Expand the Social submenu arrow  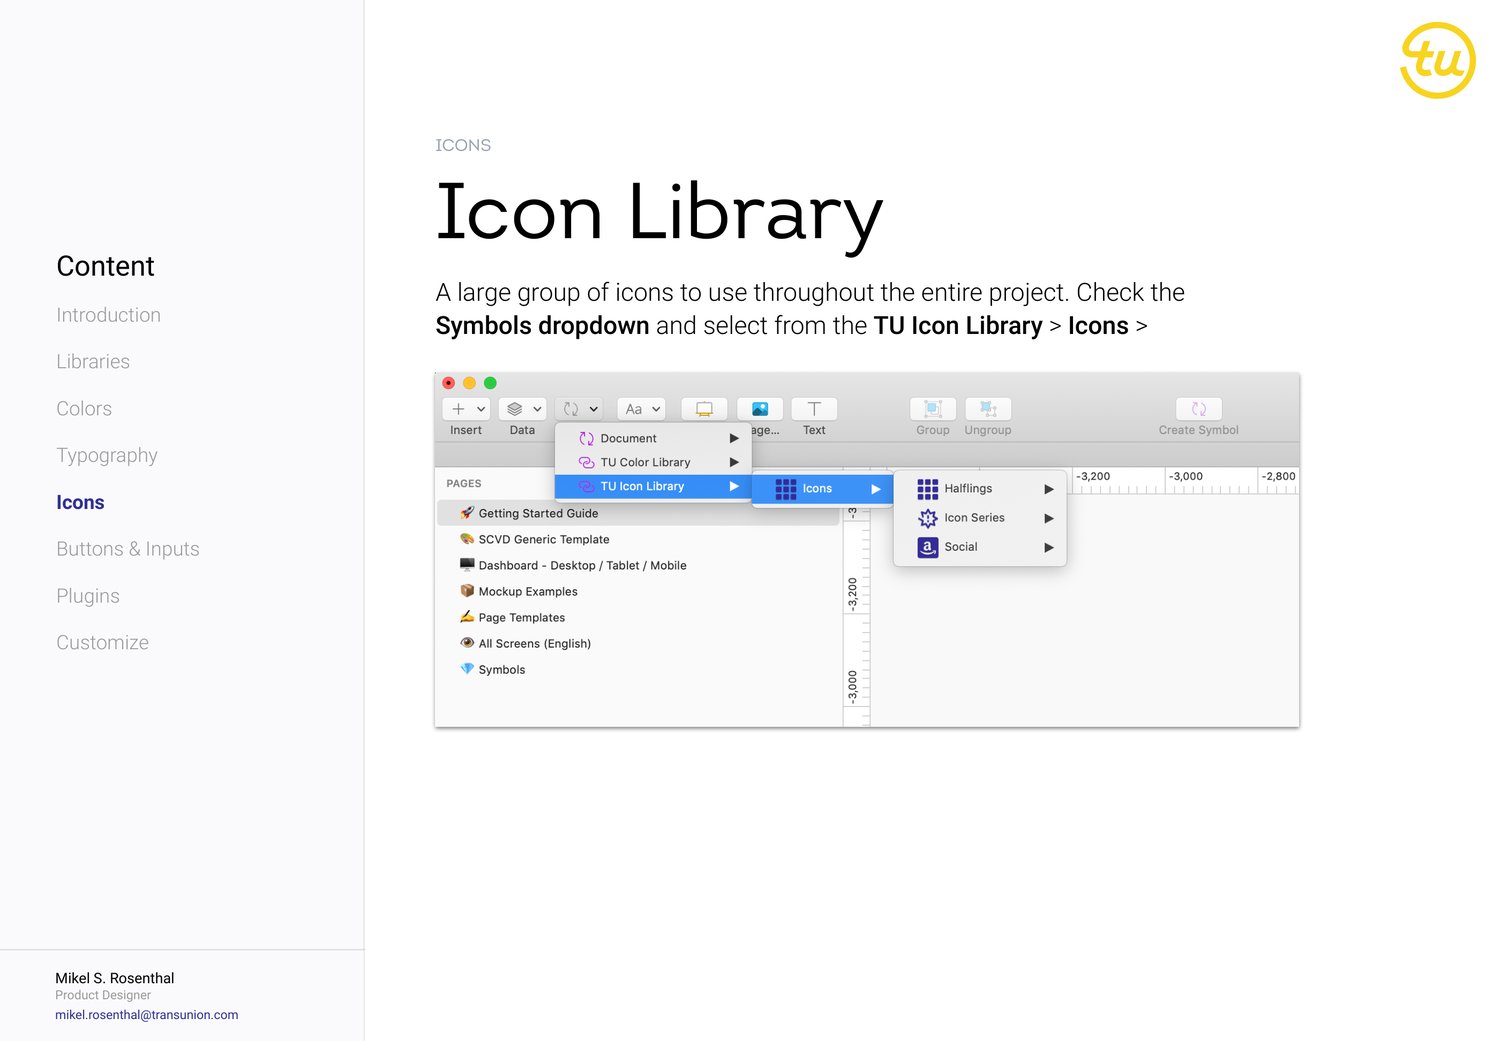point(1049,547)
